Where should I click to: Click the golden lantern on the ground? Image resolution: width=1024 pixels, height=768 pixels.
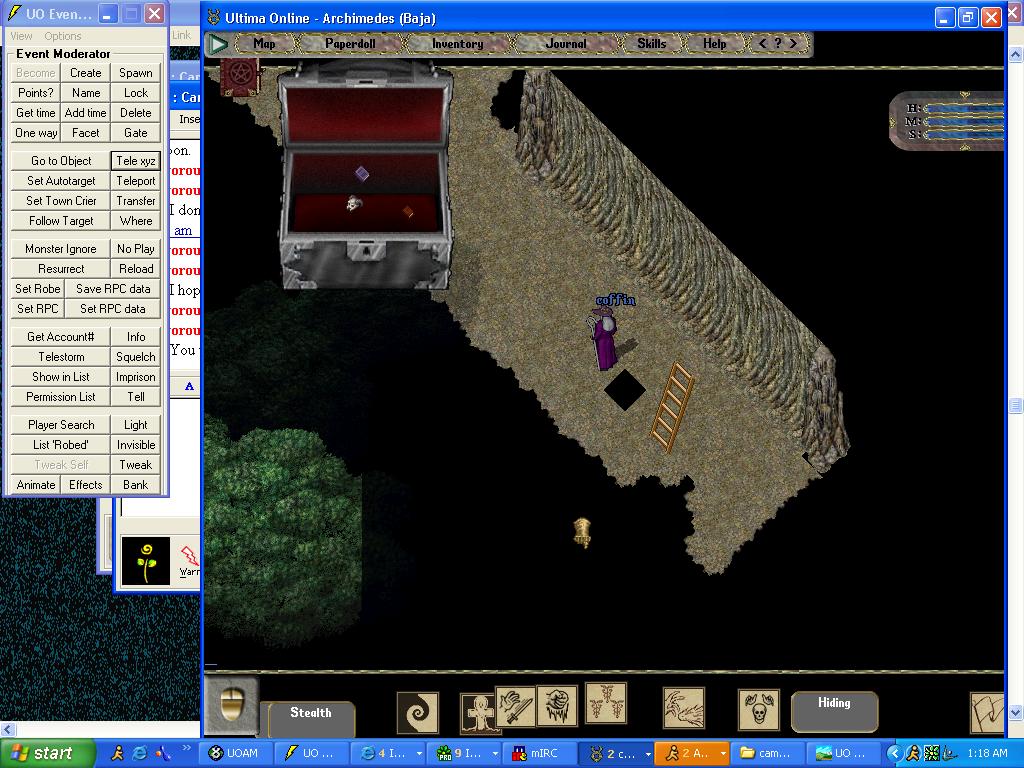tap(582, 532)
